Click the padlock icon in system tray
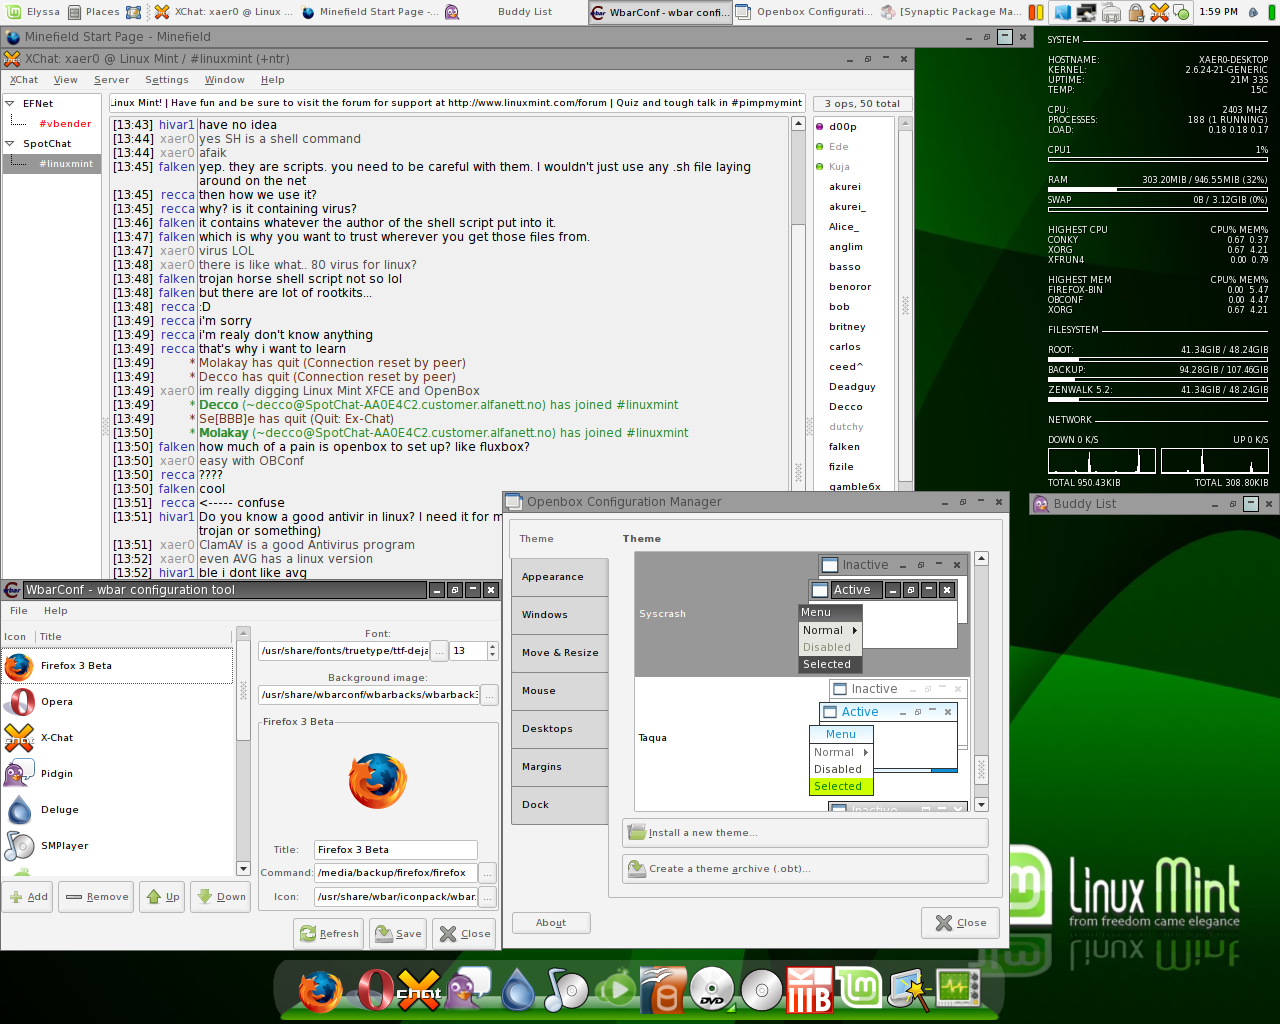 (x=1136, y=12)
